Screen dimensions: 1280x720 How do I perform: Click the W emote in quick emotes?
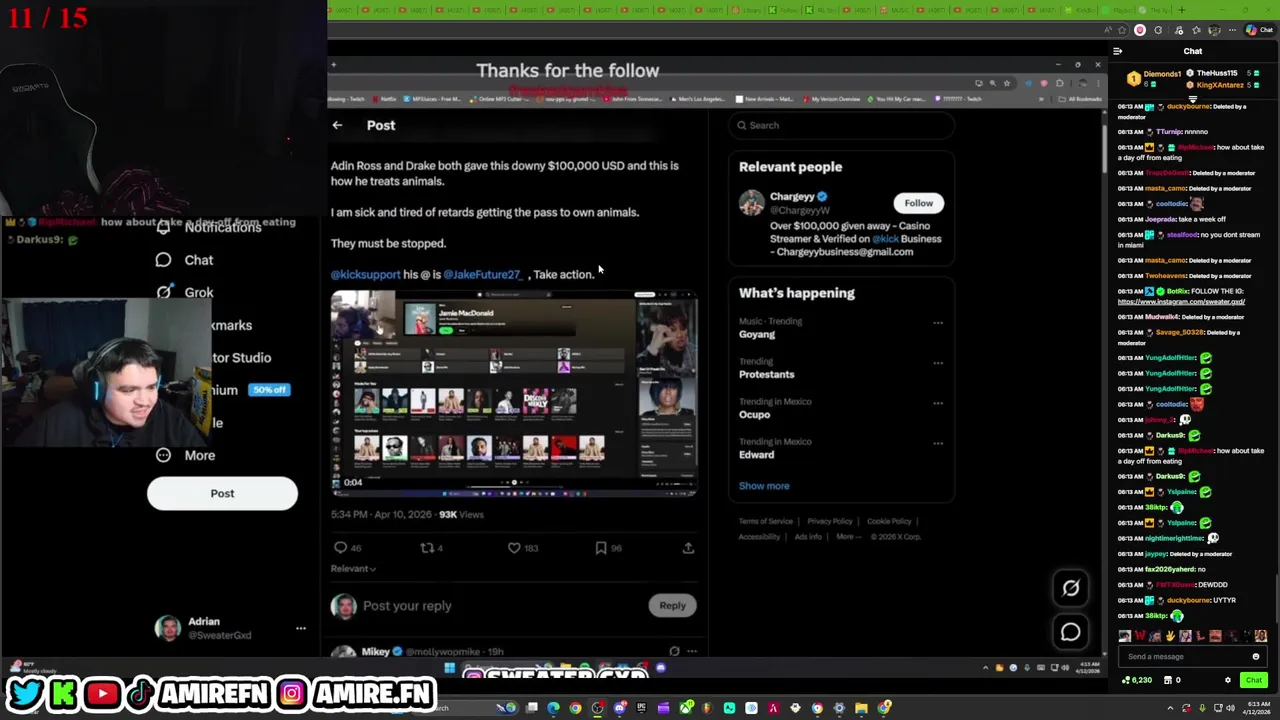[x=1140, y=636]
